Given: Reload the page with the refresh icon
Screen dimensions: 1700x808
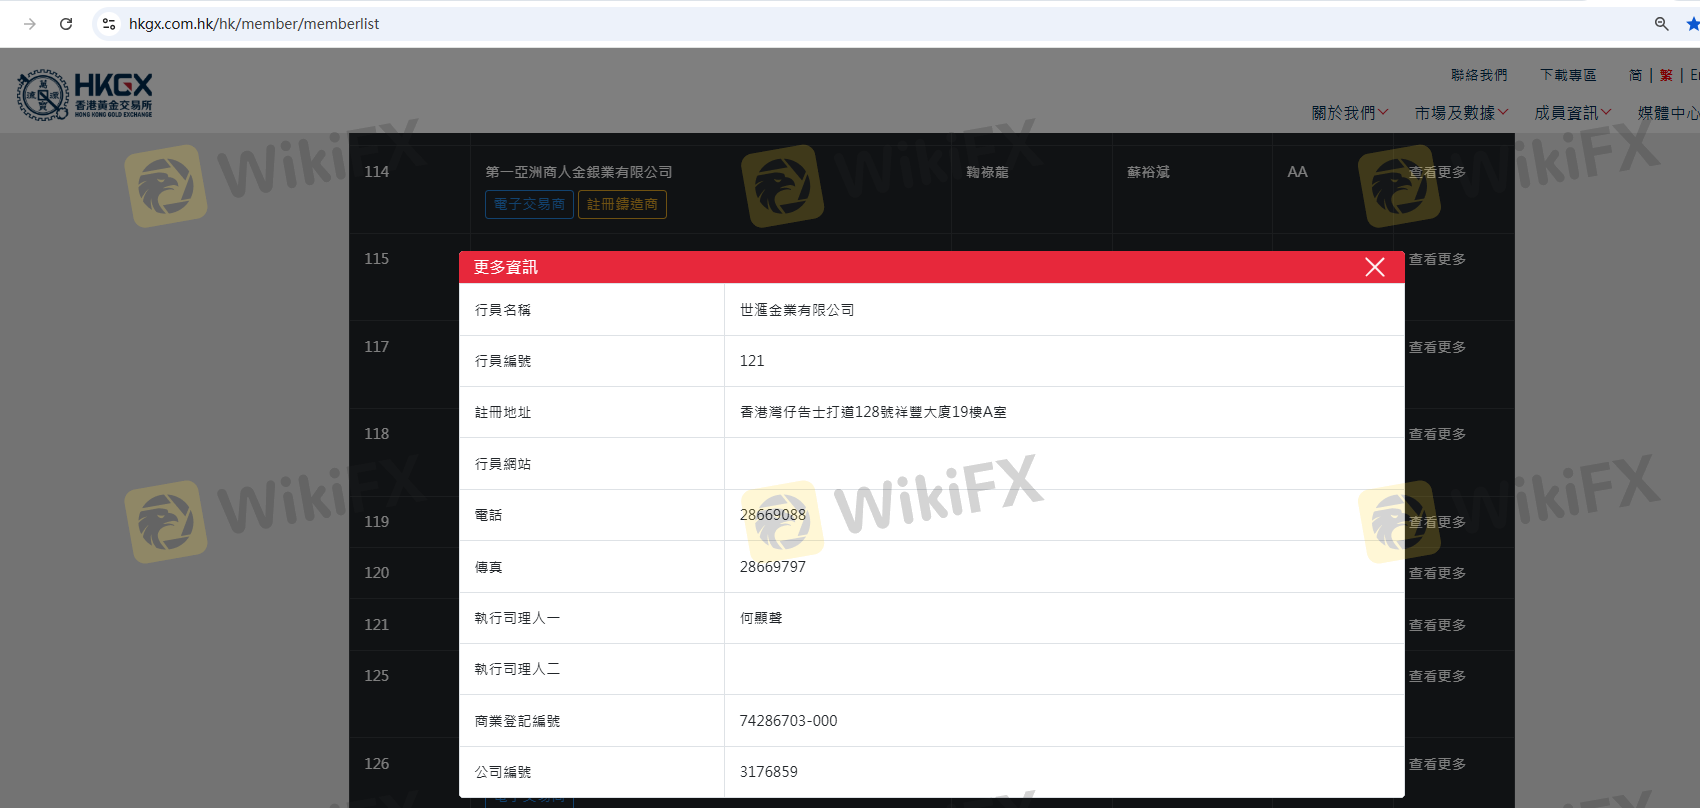Looking at the screenshot, I should (66, 24).
